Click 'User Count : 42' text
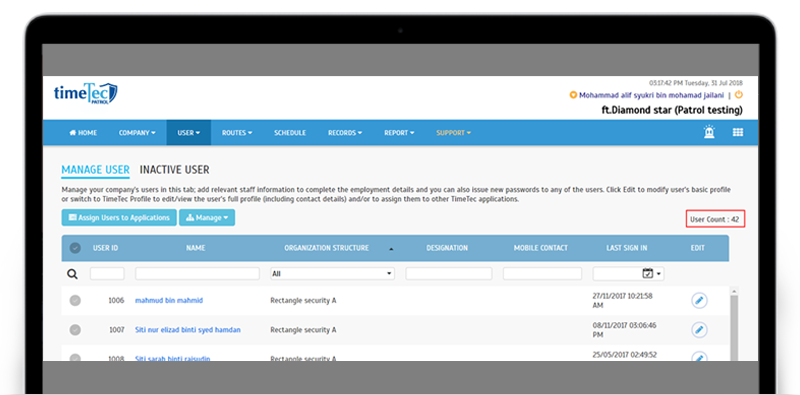 coord(715,219)
